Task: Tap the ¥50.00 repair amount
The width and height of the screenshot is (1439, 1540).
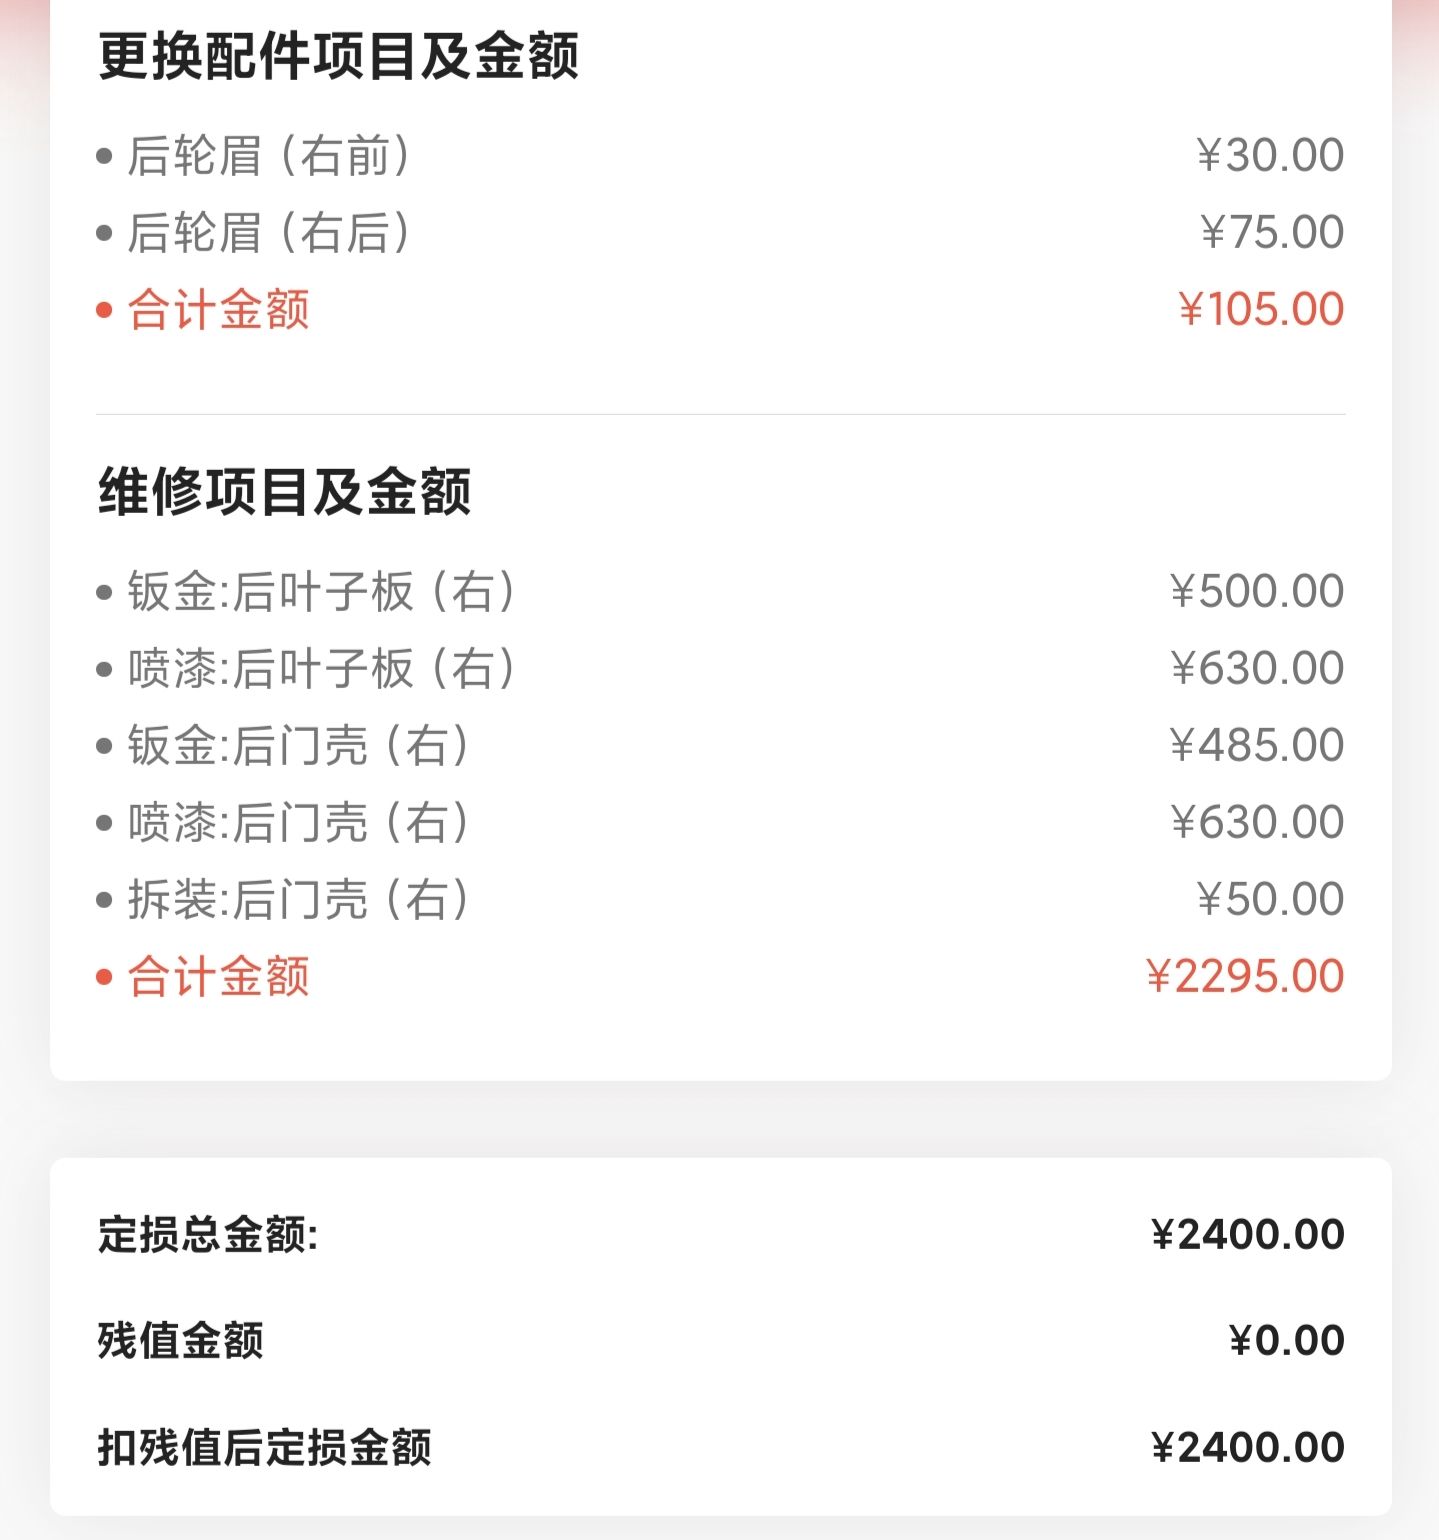Action: [1269, 900]
